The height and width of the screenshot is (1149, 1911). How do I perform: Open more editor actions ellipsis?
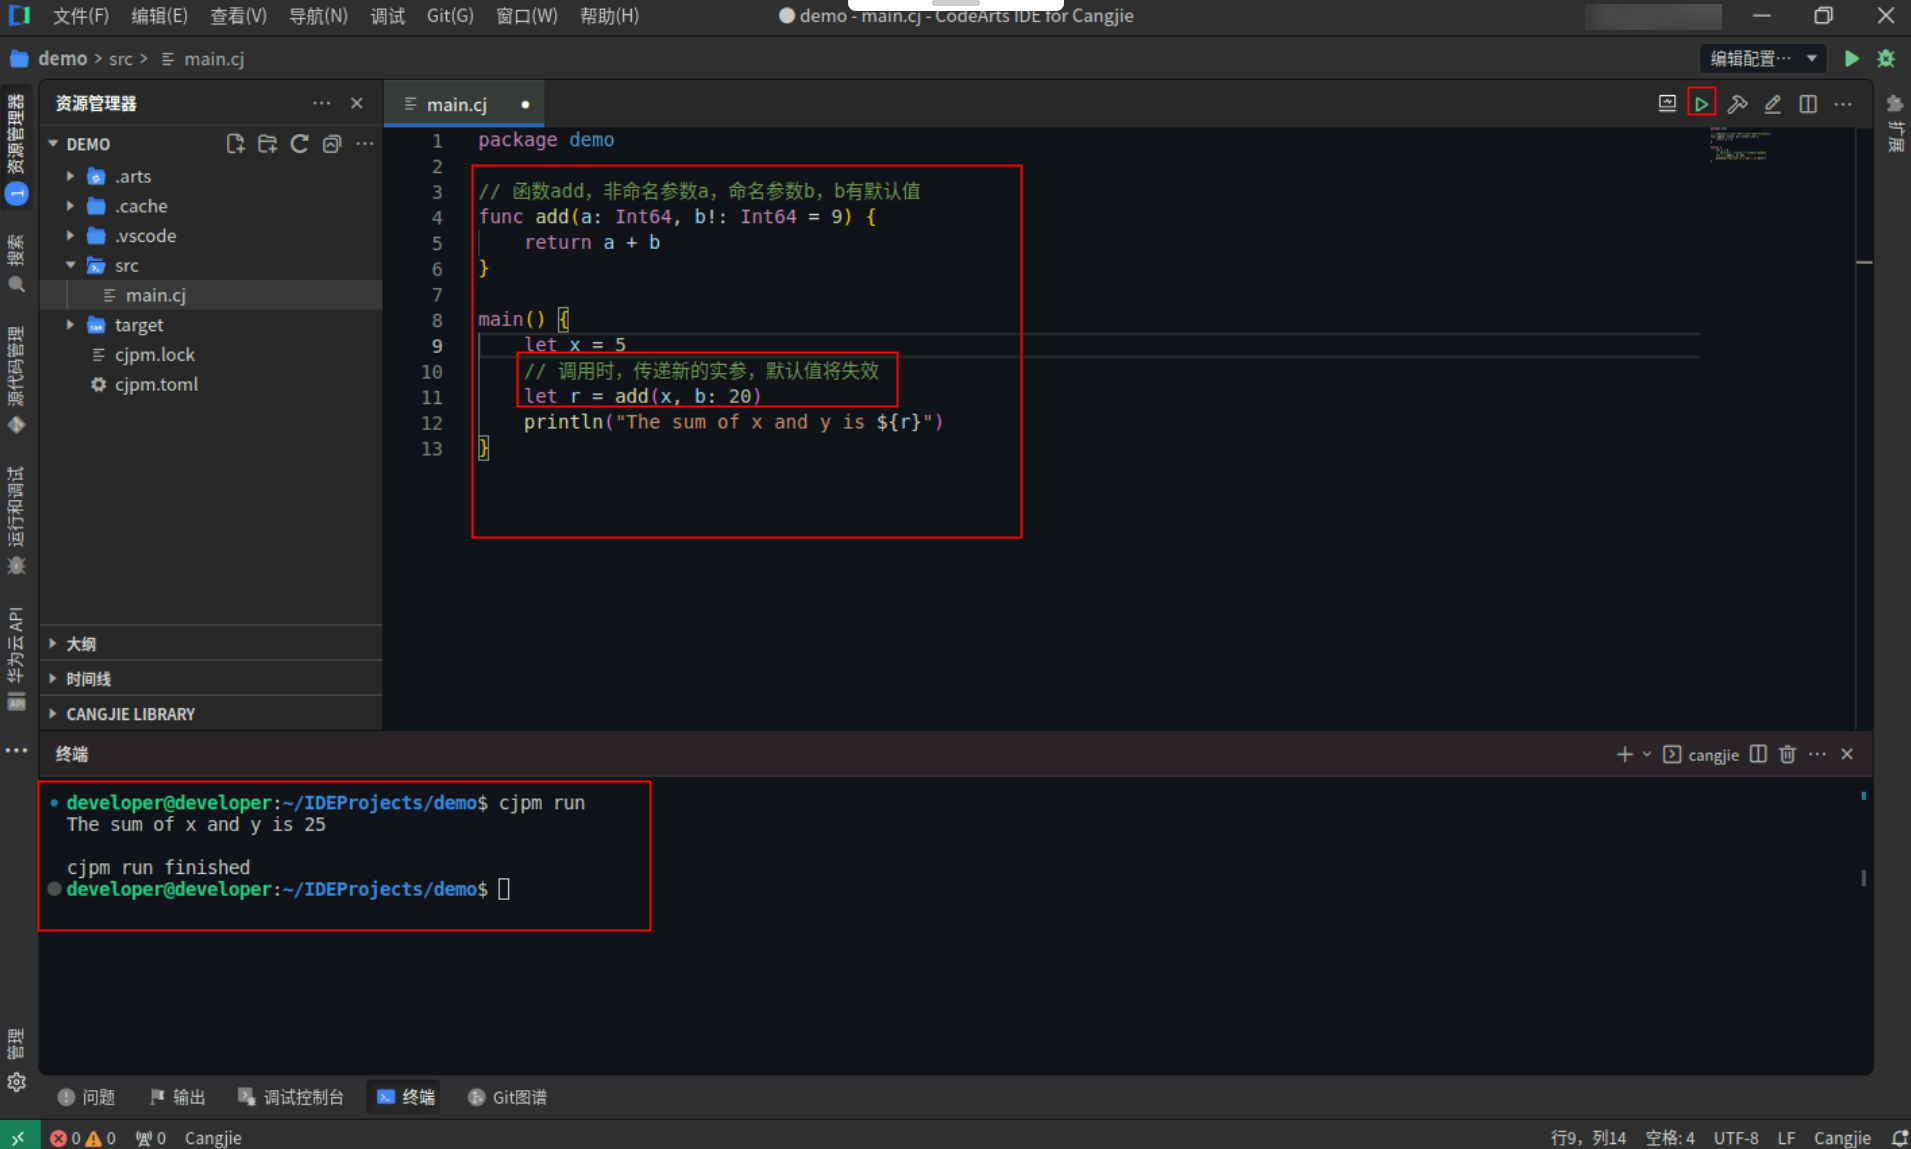pos(1843,104)
